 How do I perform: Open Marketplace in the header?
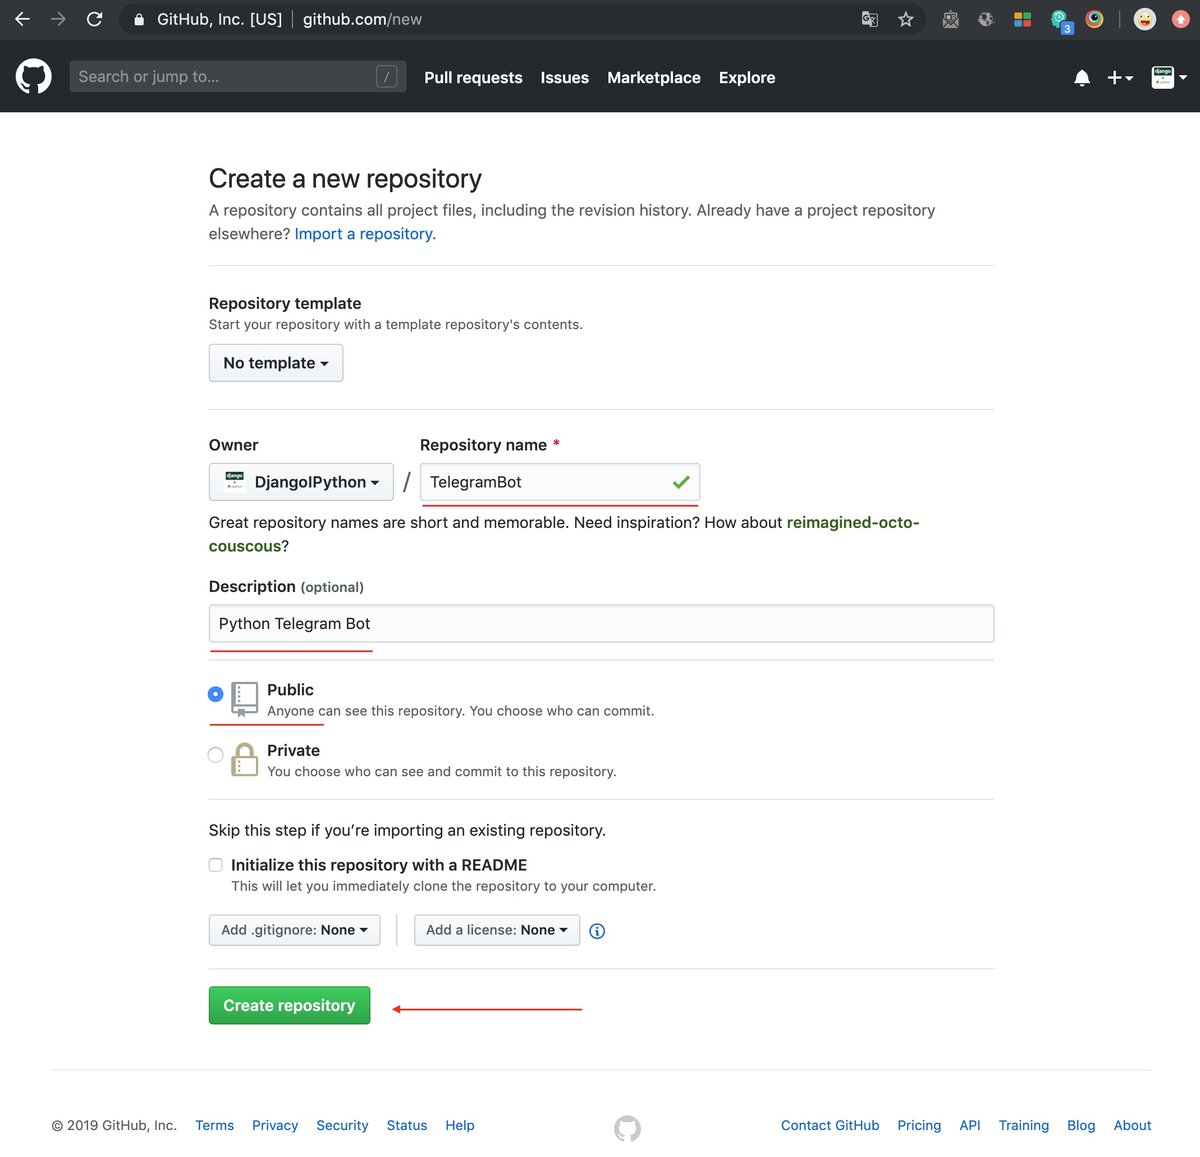(x=654, y=77)
